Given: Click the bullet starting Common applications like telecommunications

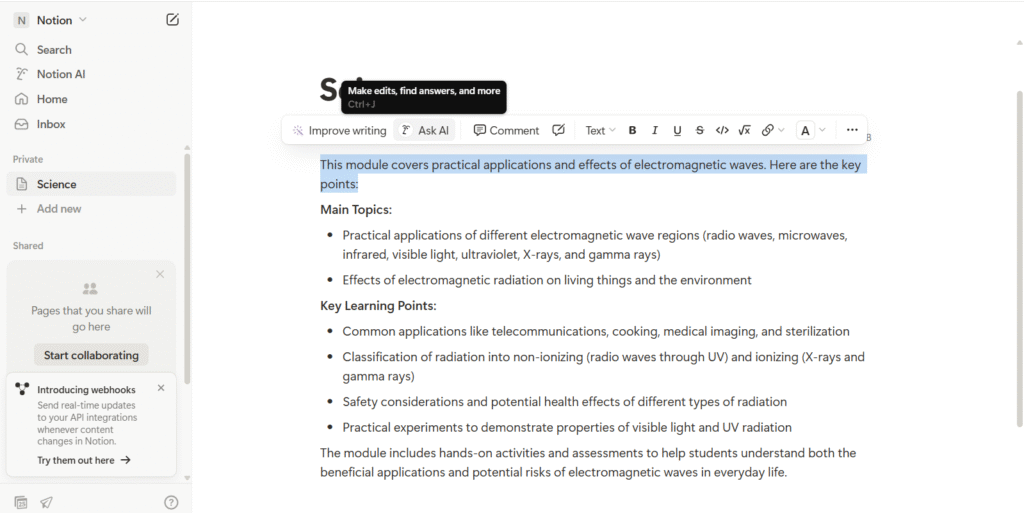Looking at the screenshot, I should (596, 332).
